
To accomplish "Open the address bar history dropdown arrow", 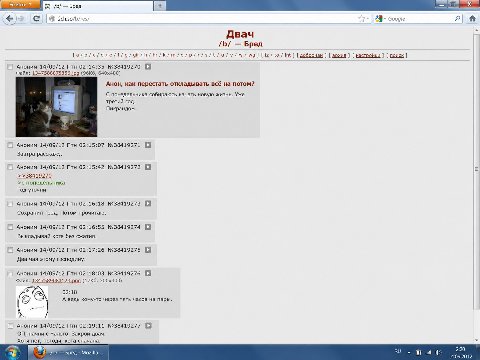I will tap(367, 19).
